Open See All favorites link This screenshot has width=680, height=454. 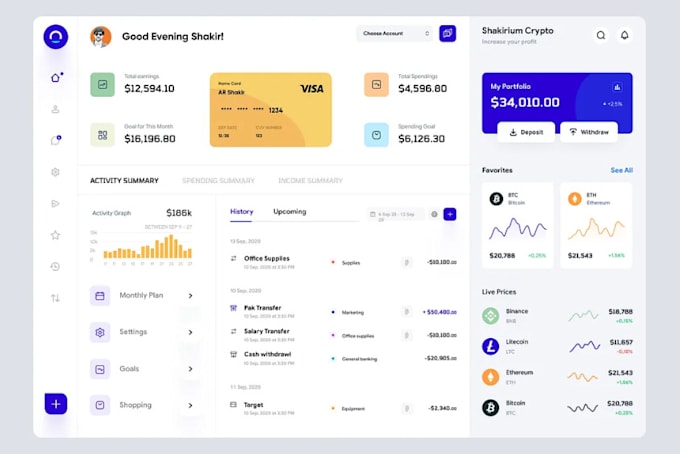[621, 170]
